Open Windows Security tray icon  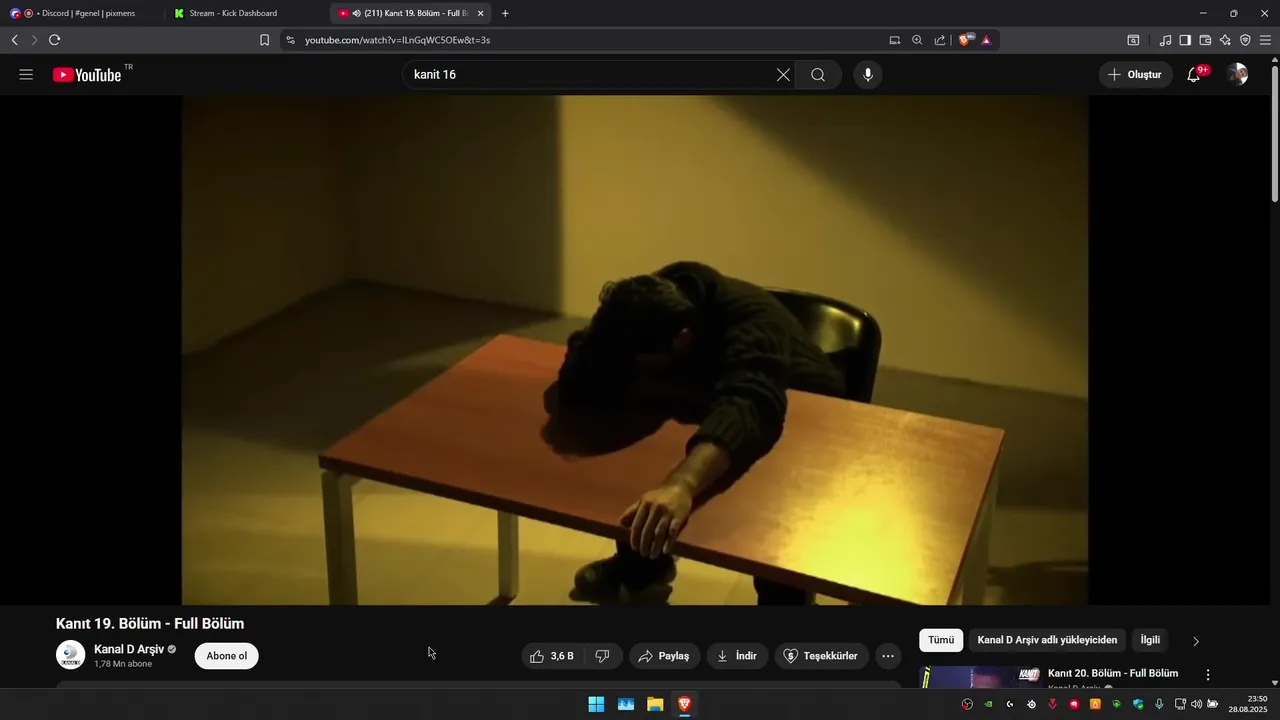[1138, 704]
